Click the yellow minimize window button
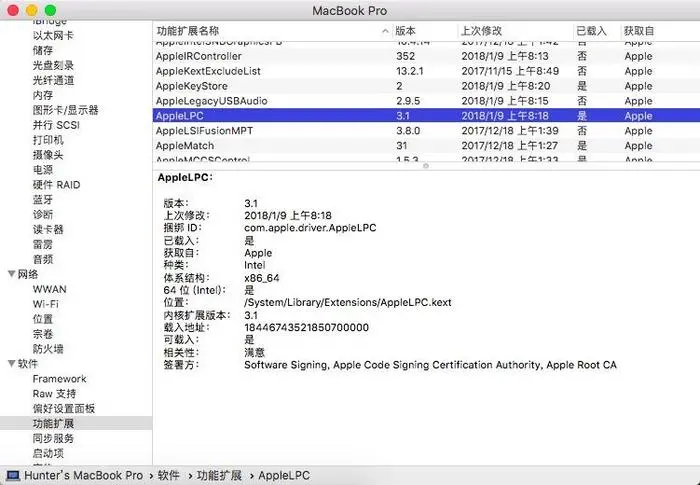Viewport: 700px width, 485px height. (32, 9)
